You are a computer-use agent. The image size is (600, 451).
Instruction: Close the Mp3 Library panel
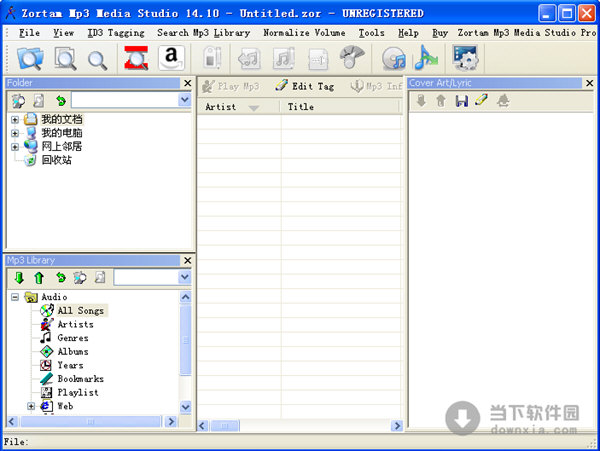click(188, 261)
